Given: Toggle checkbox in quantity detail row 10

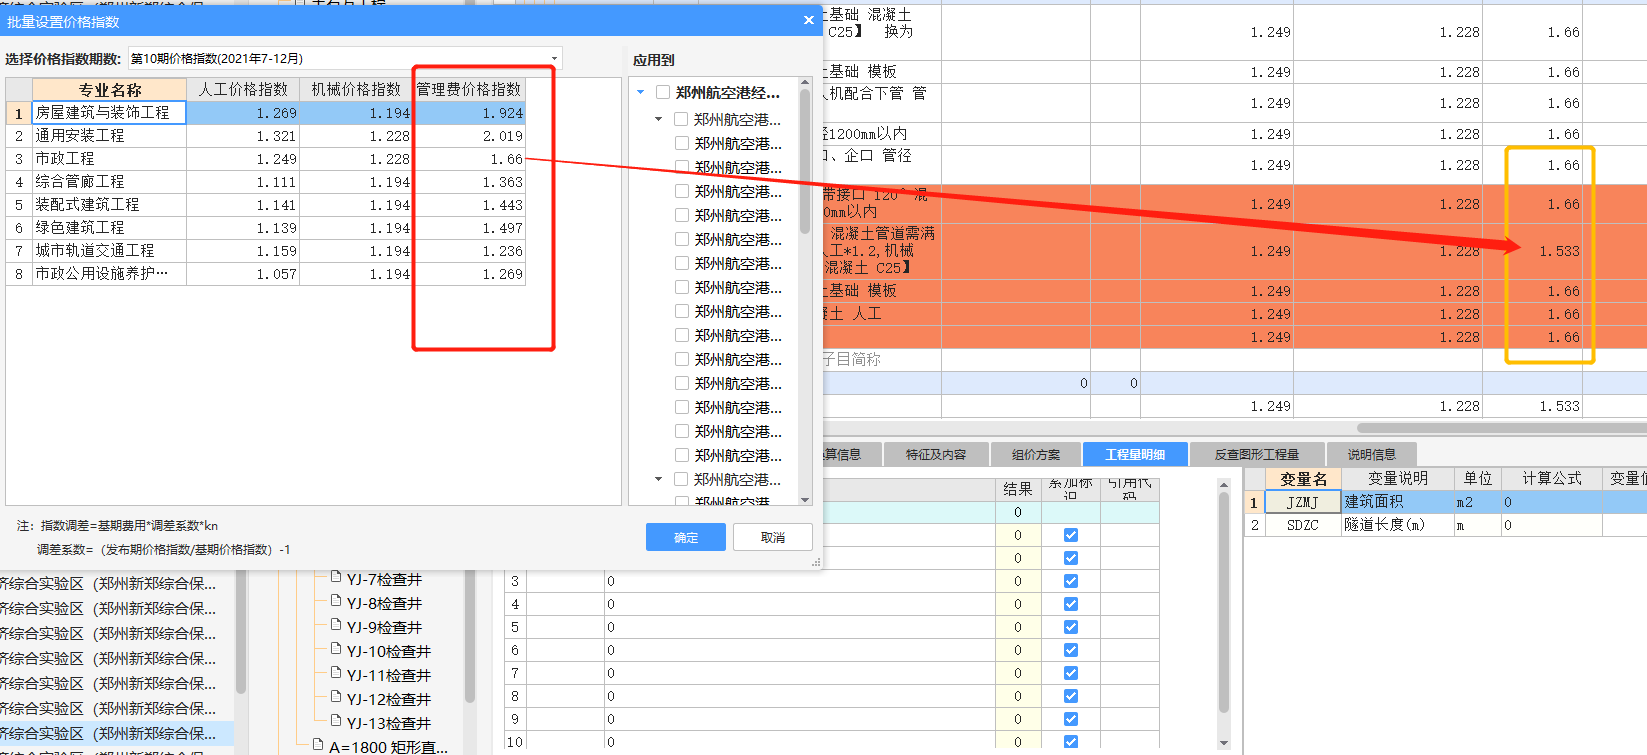Looking at the screenshot, I should [1071, 742].
